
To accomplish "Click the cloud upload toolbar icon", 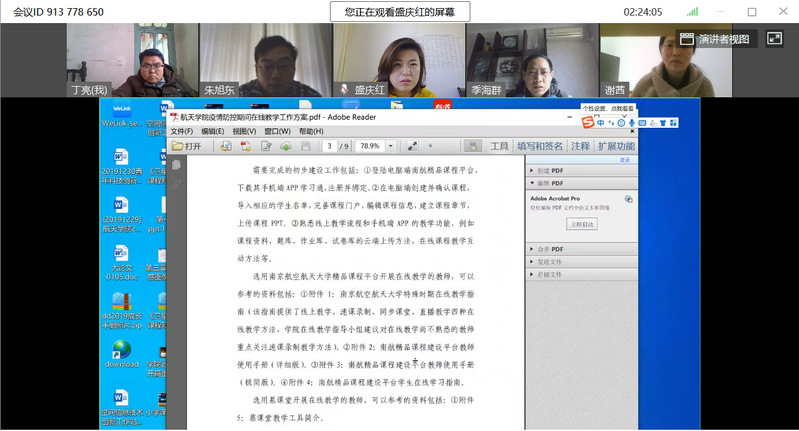I will pyautogui.click(x=285, y=146).
